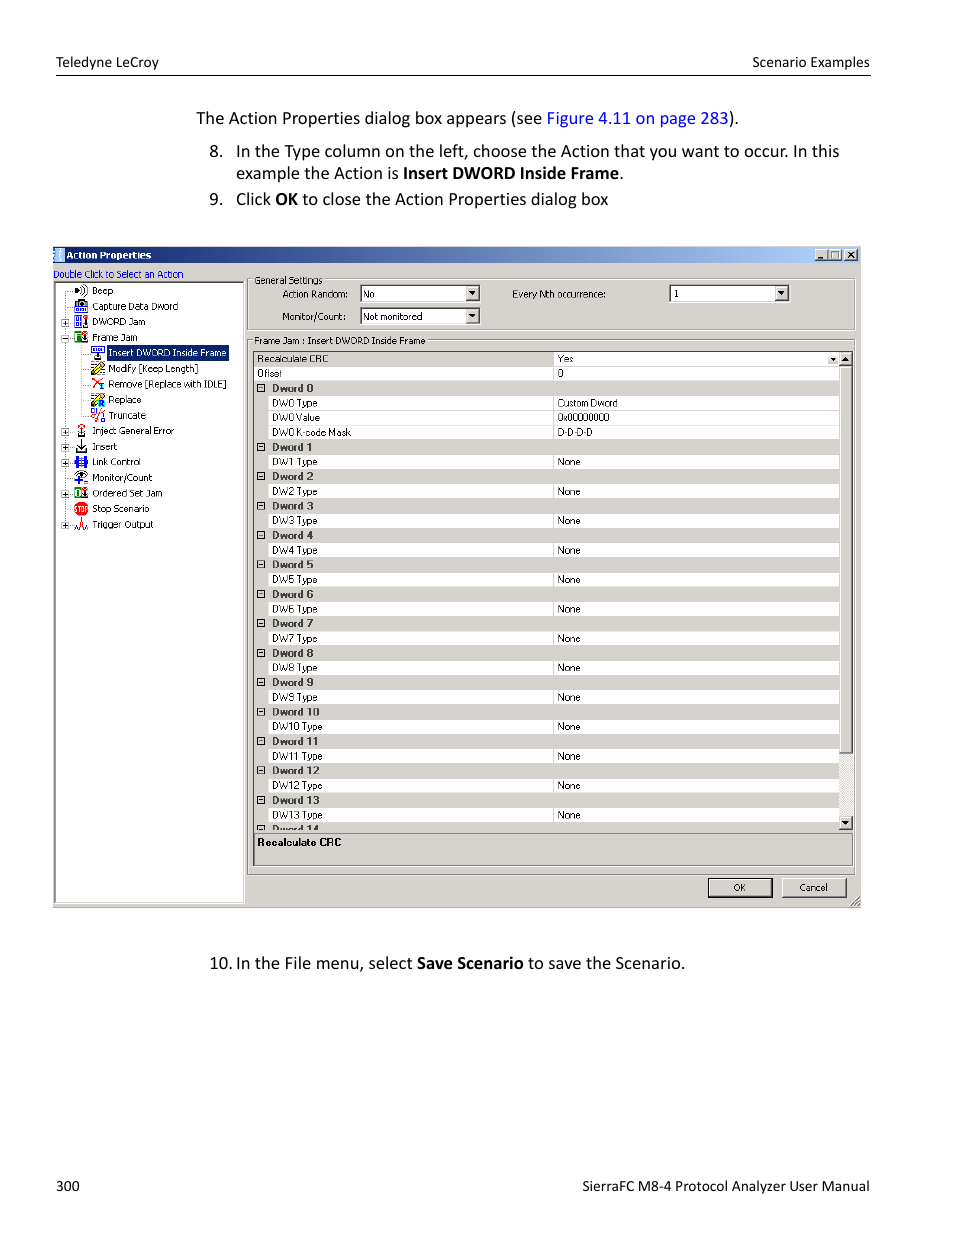Screen dimensions: 954x1235
Task: Click the Insert DWORD Inside Frame icon
Action: [98, 353]
